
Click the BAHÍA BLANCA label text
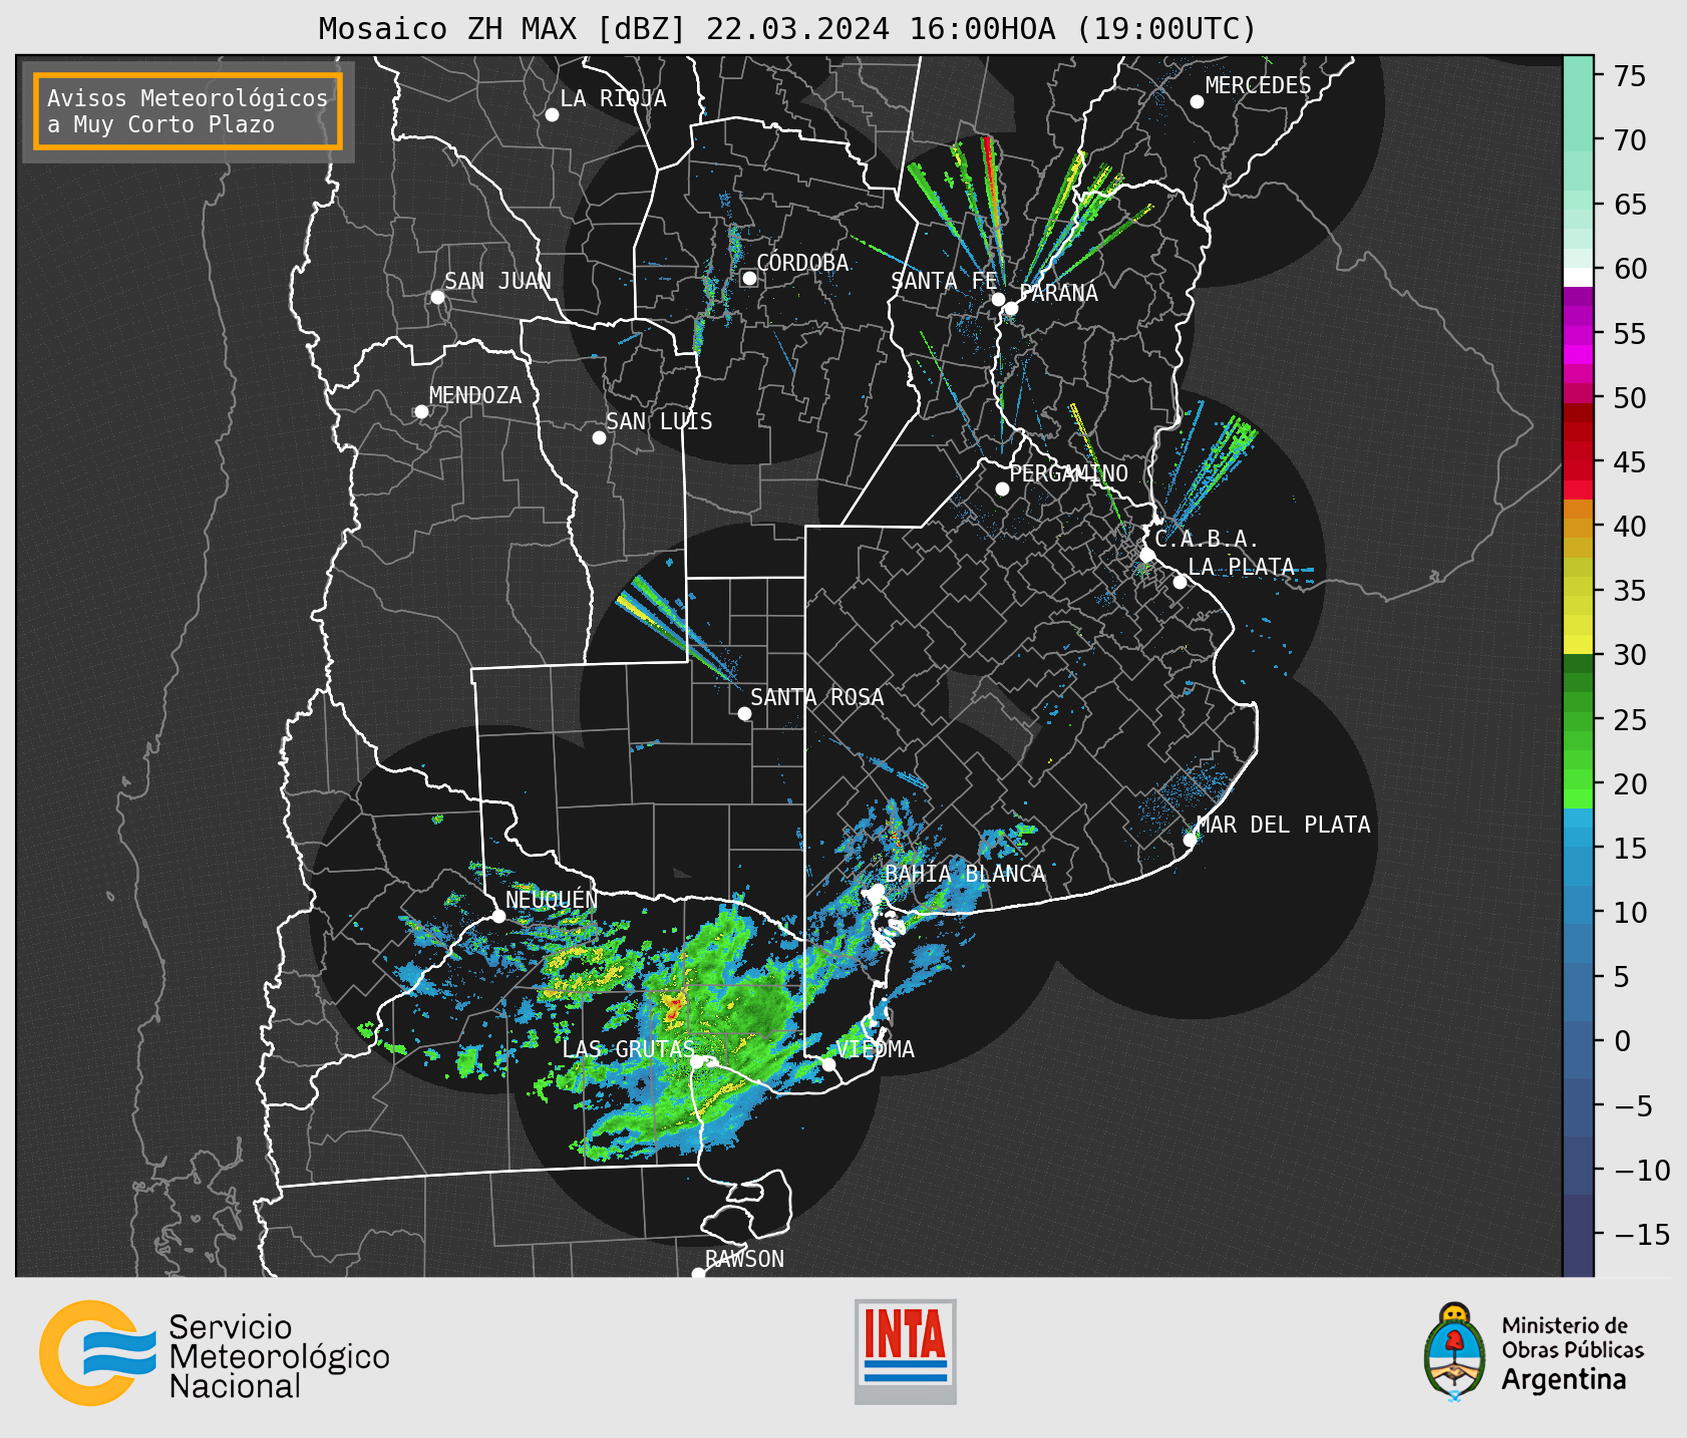coord(965,874)
